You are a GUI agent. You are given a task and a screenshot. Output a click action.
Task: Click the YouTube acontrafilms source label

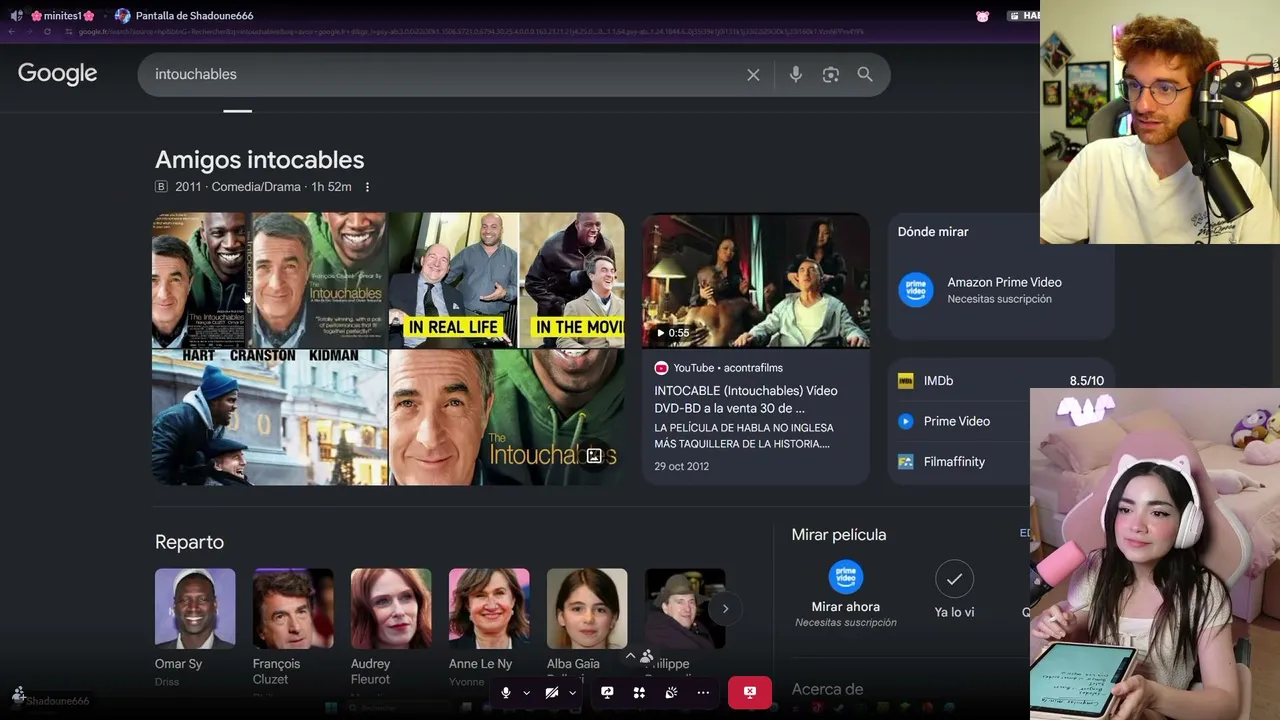[x=718, y=368]
